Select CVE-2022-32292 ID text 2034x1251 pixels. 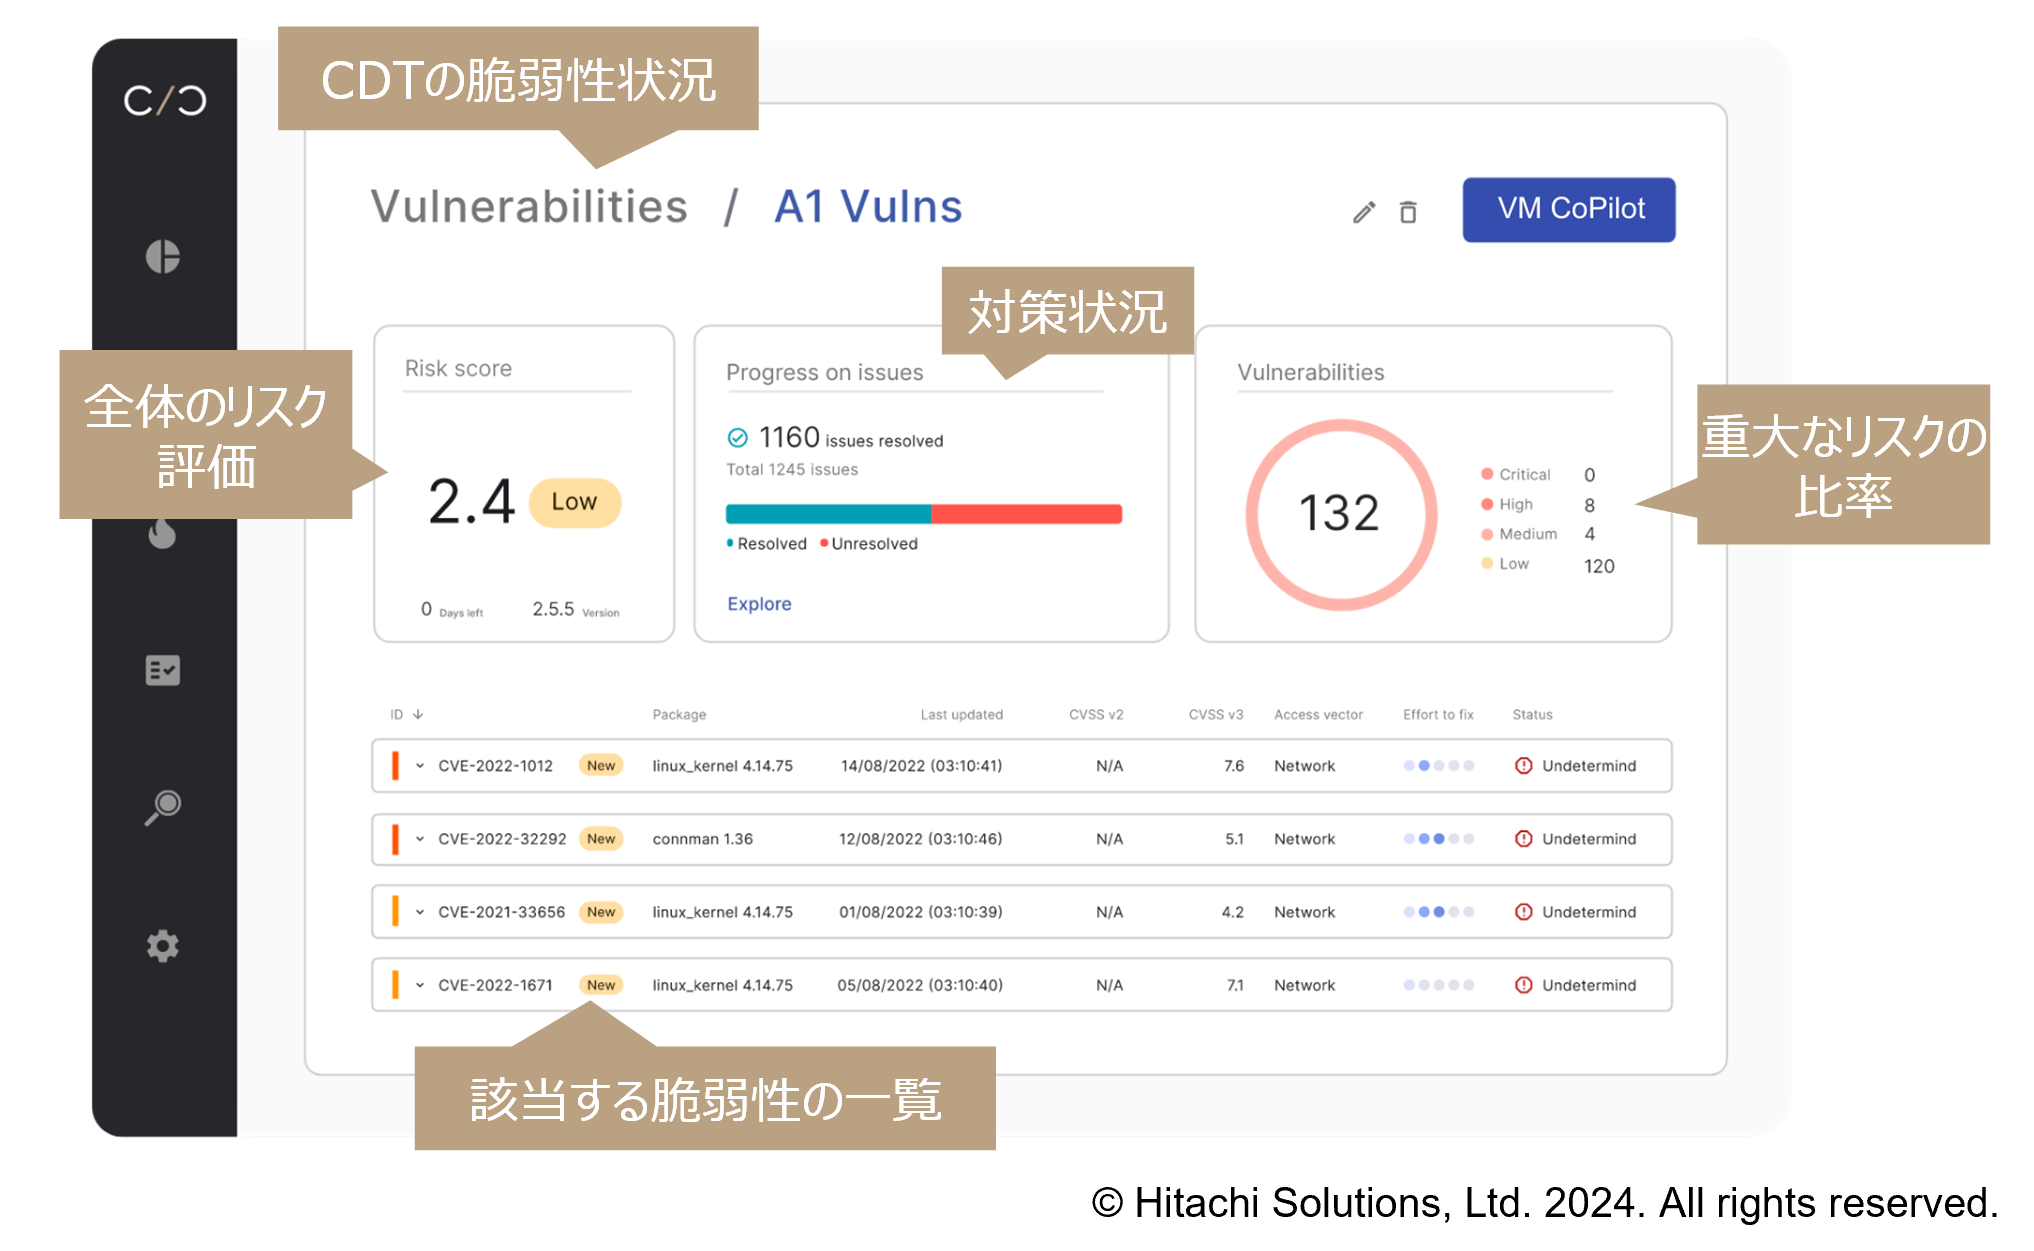[x=502, y=839]
